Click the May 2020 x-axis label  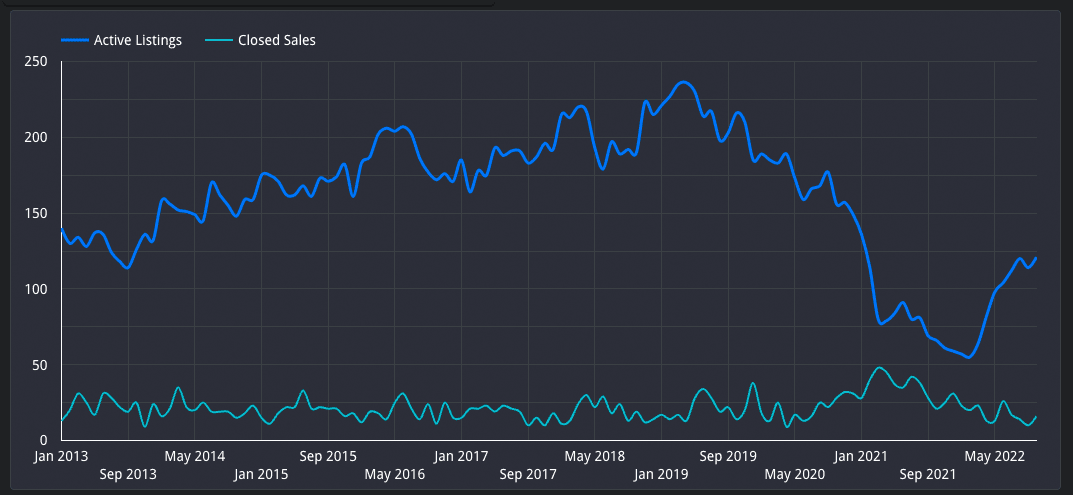click(x=795, y=474)
